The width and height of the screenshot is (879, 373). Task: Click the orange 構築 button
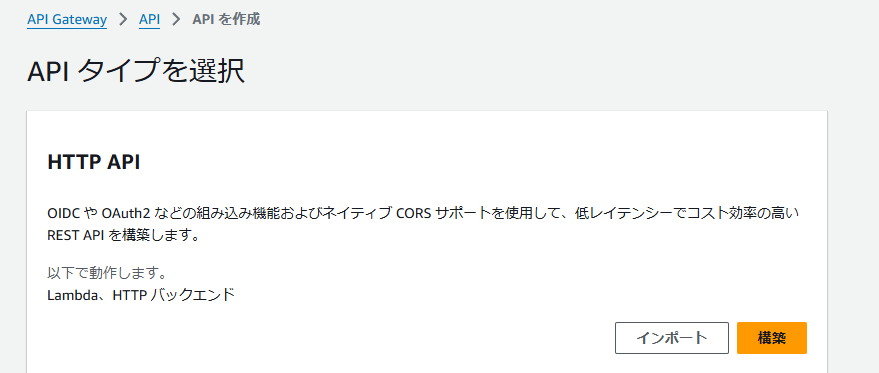771,338
